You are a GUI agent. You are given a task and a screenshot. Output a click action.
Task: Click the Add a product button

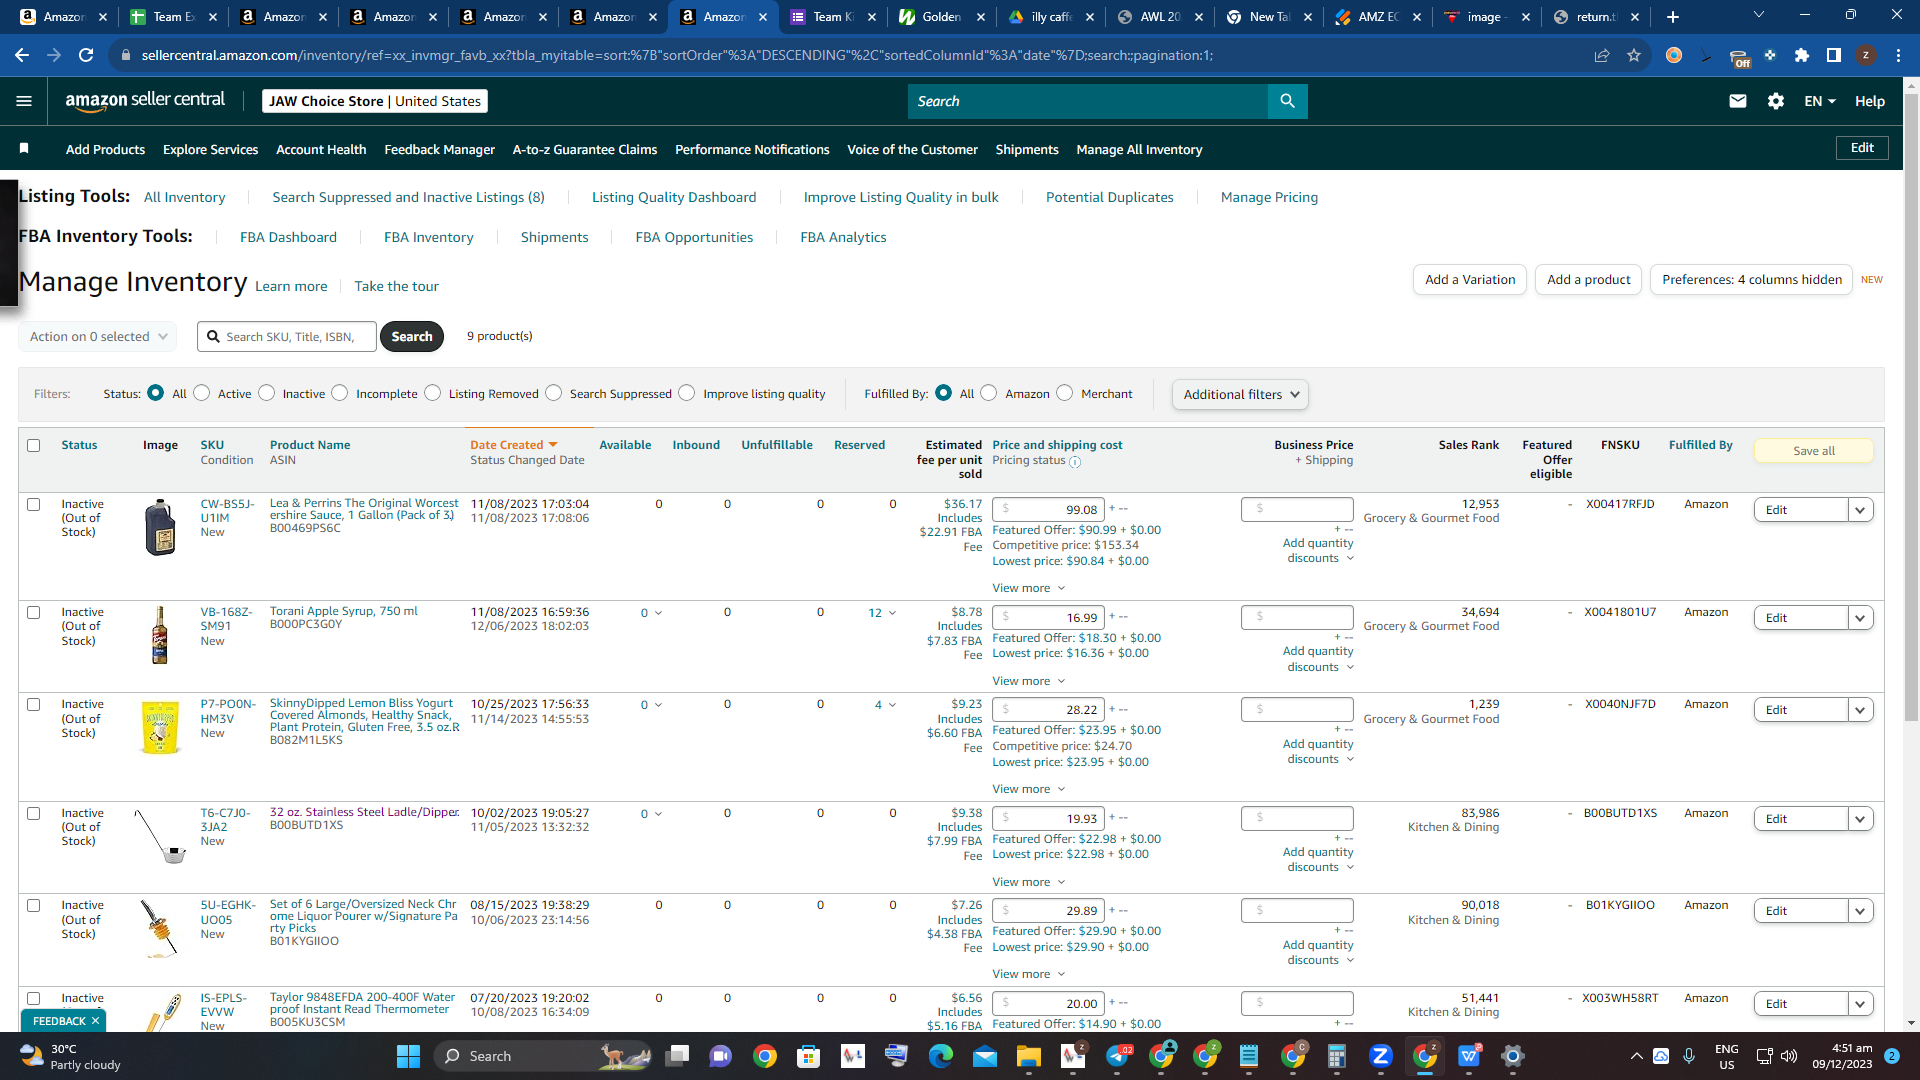[1588, 279]
